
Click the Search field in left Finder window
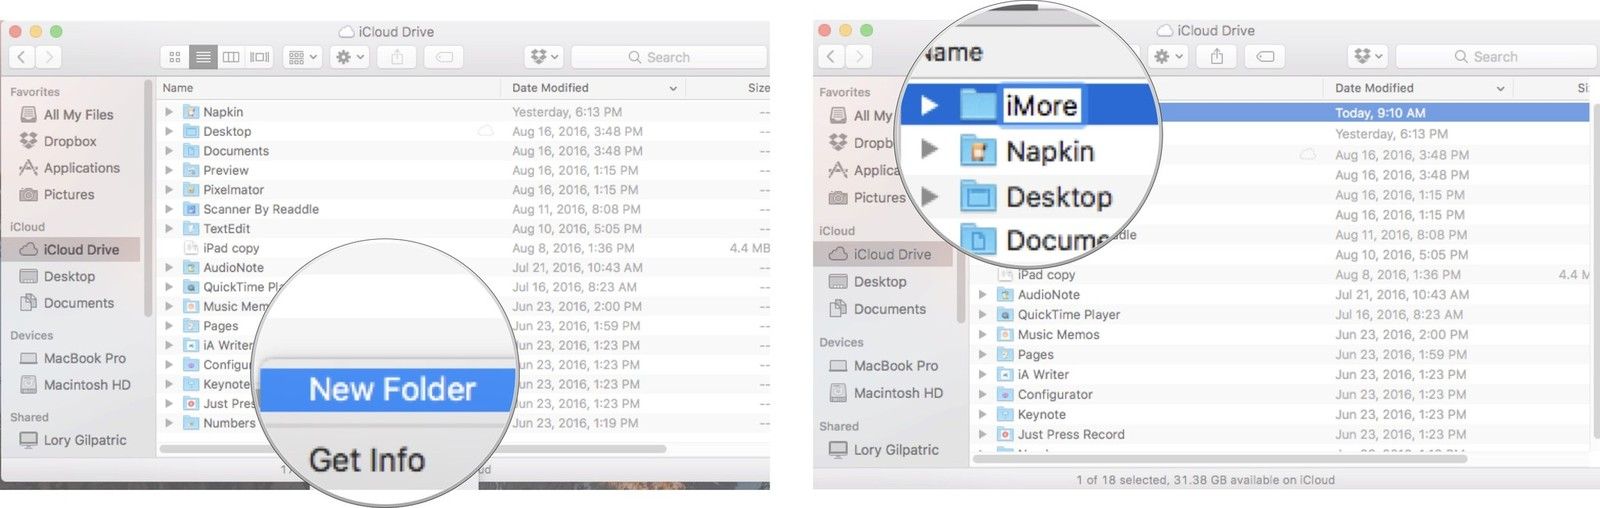tap(669, 57)
